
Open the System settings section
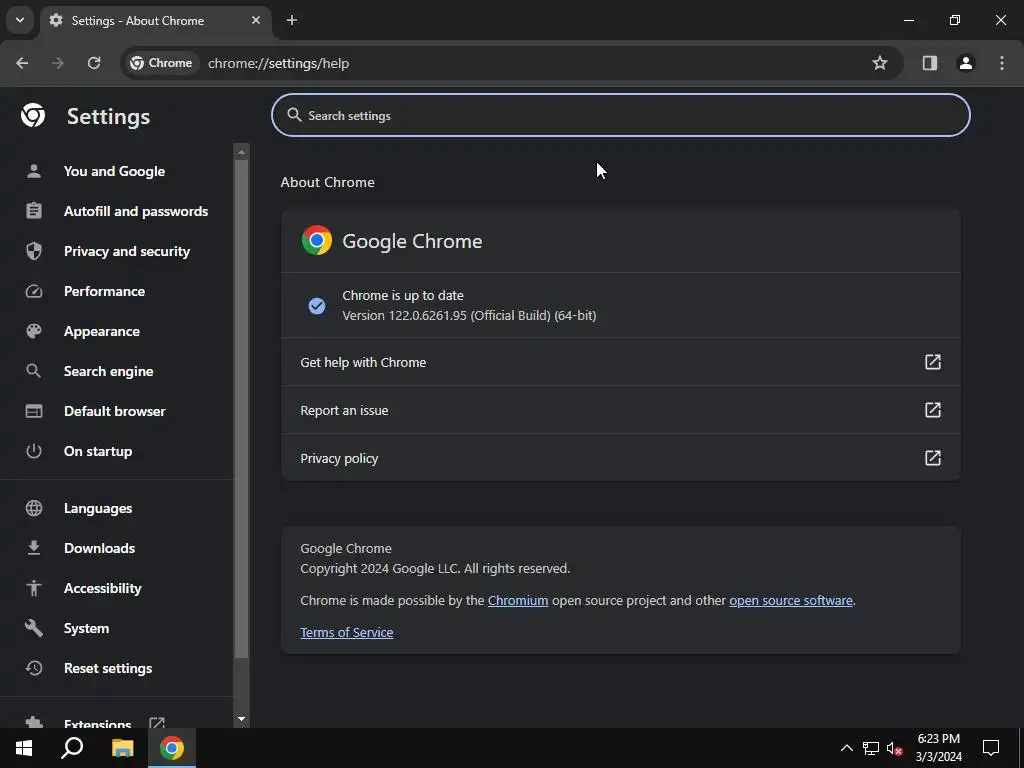tap(116, 628)
